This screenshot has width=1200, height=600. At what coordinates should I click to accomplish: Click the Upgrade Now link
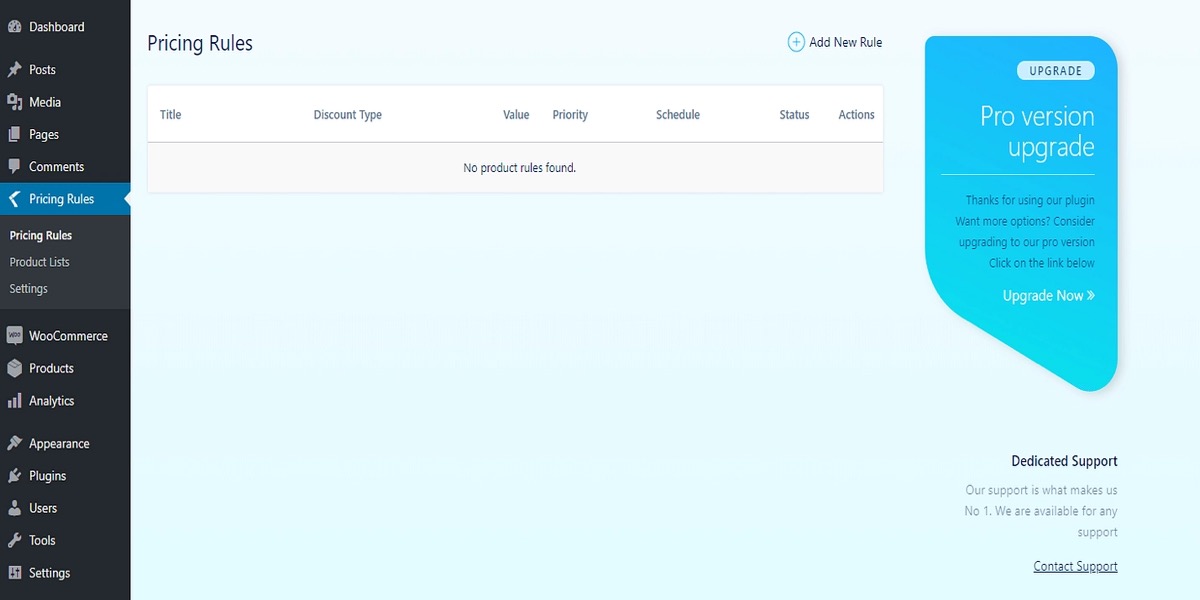(1048, 296)
